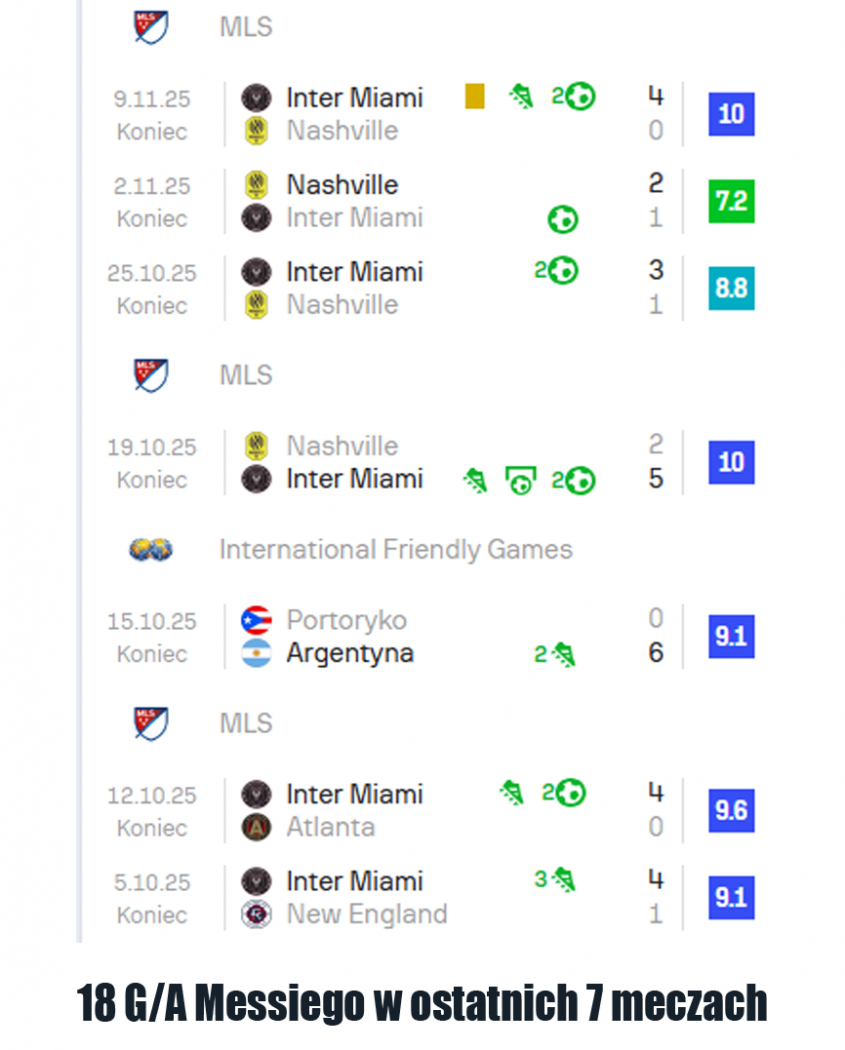845x1050 pixels.
Task: Click the MLS logo above the 12.10.25 match
Action: coord(151,723)
